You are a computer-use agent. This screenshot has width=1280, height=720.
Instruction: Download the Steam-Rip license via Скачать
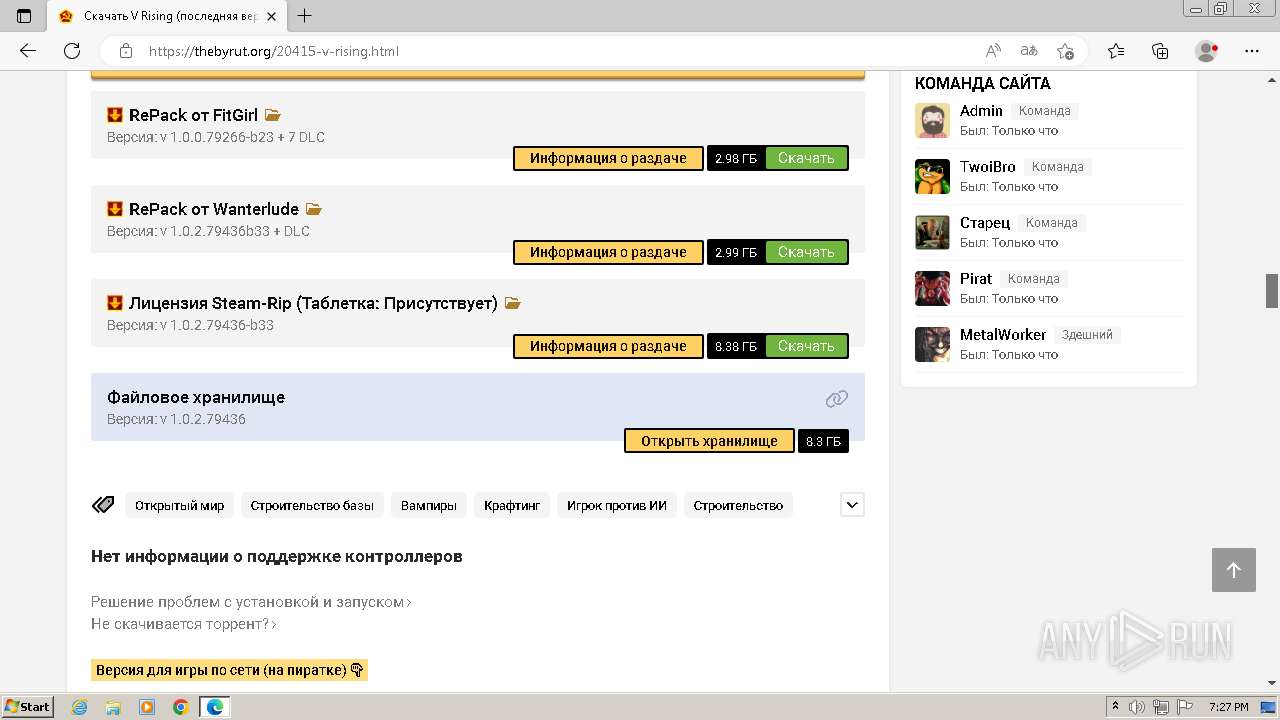pyautogui.click(x=806, y=346)
